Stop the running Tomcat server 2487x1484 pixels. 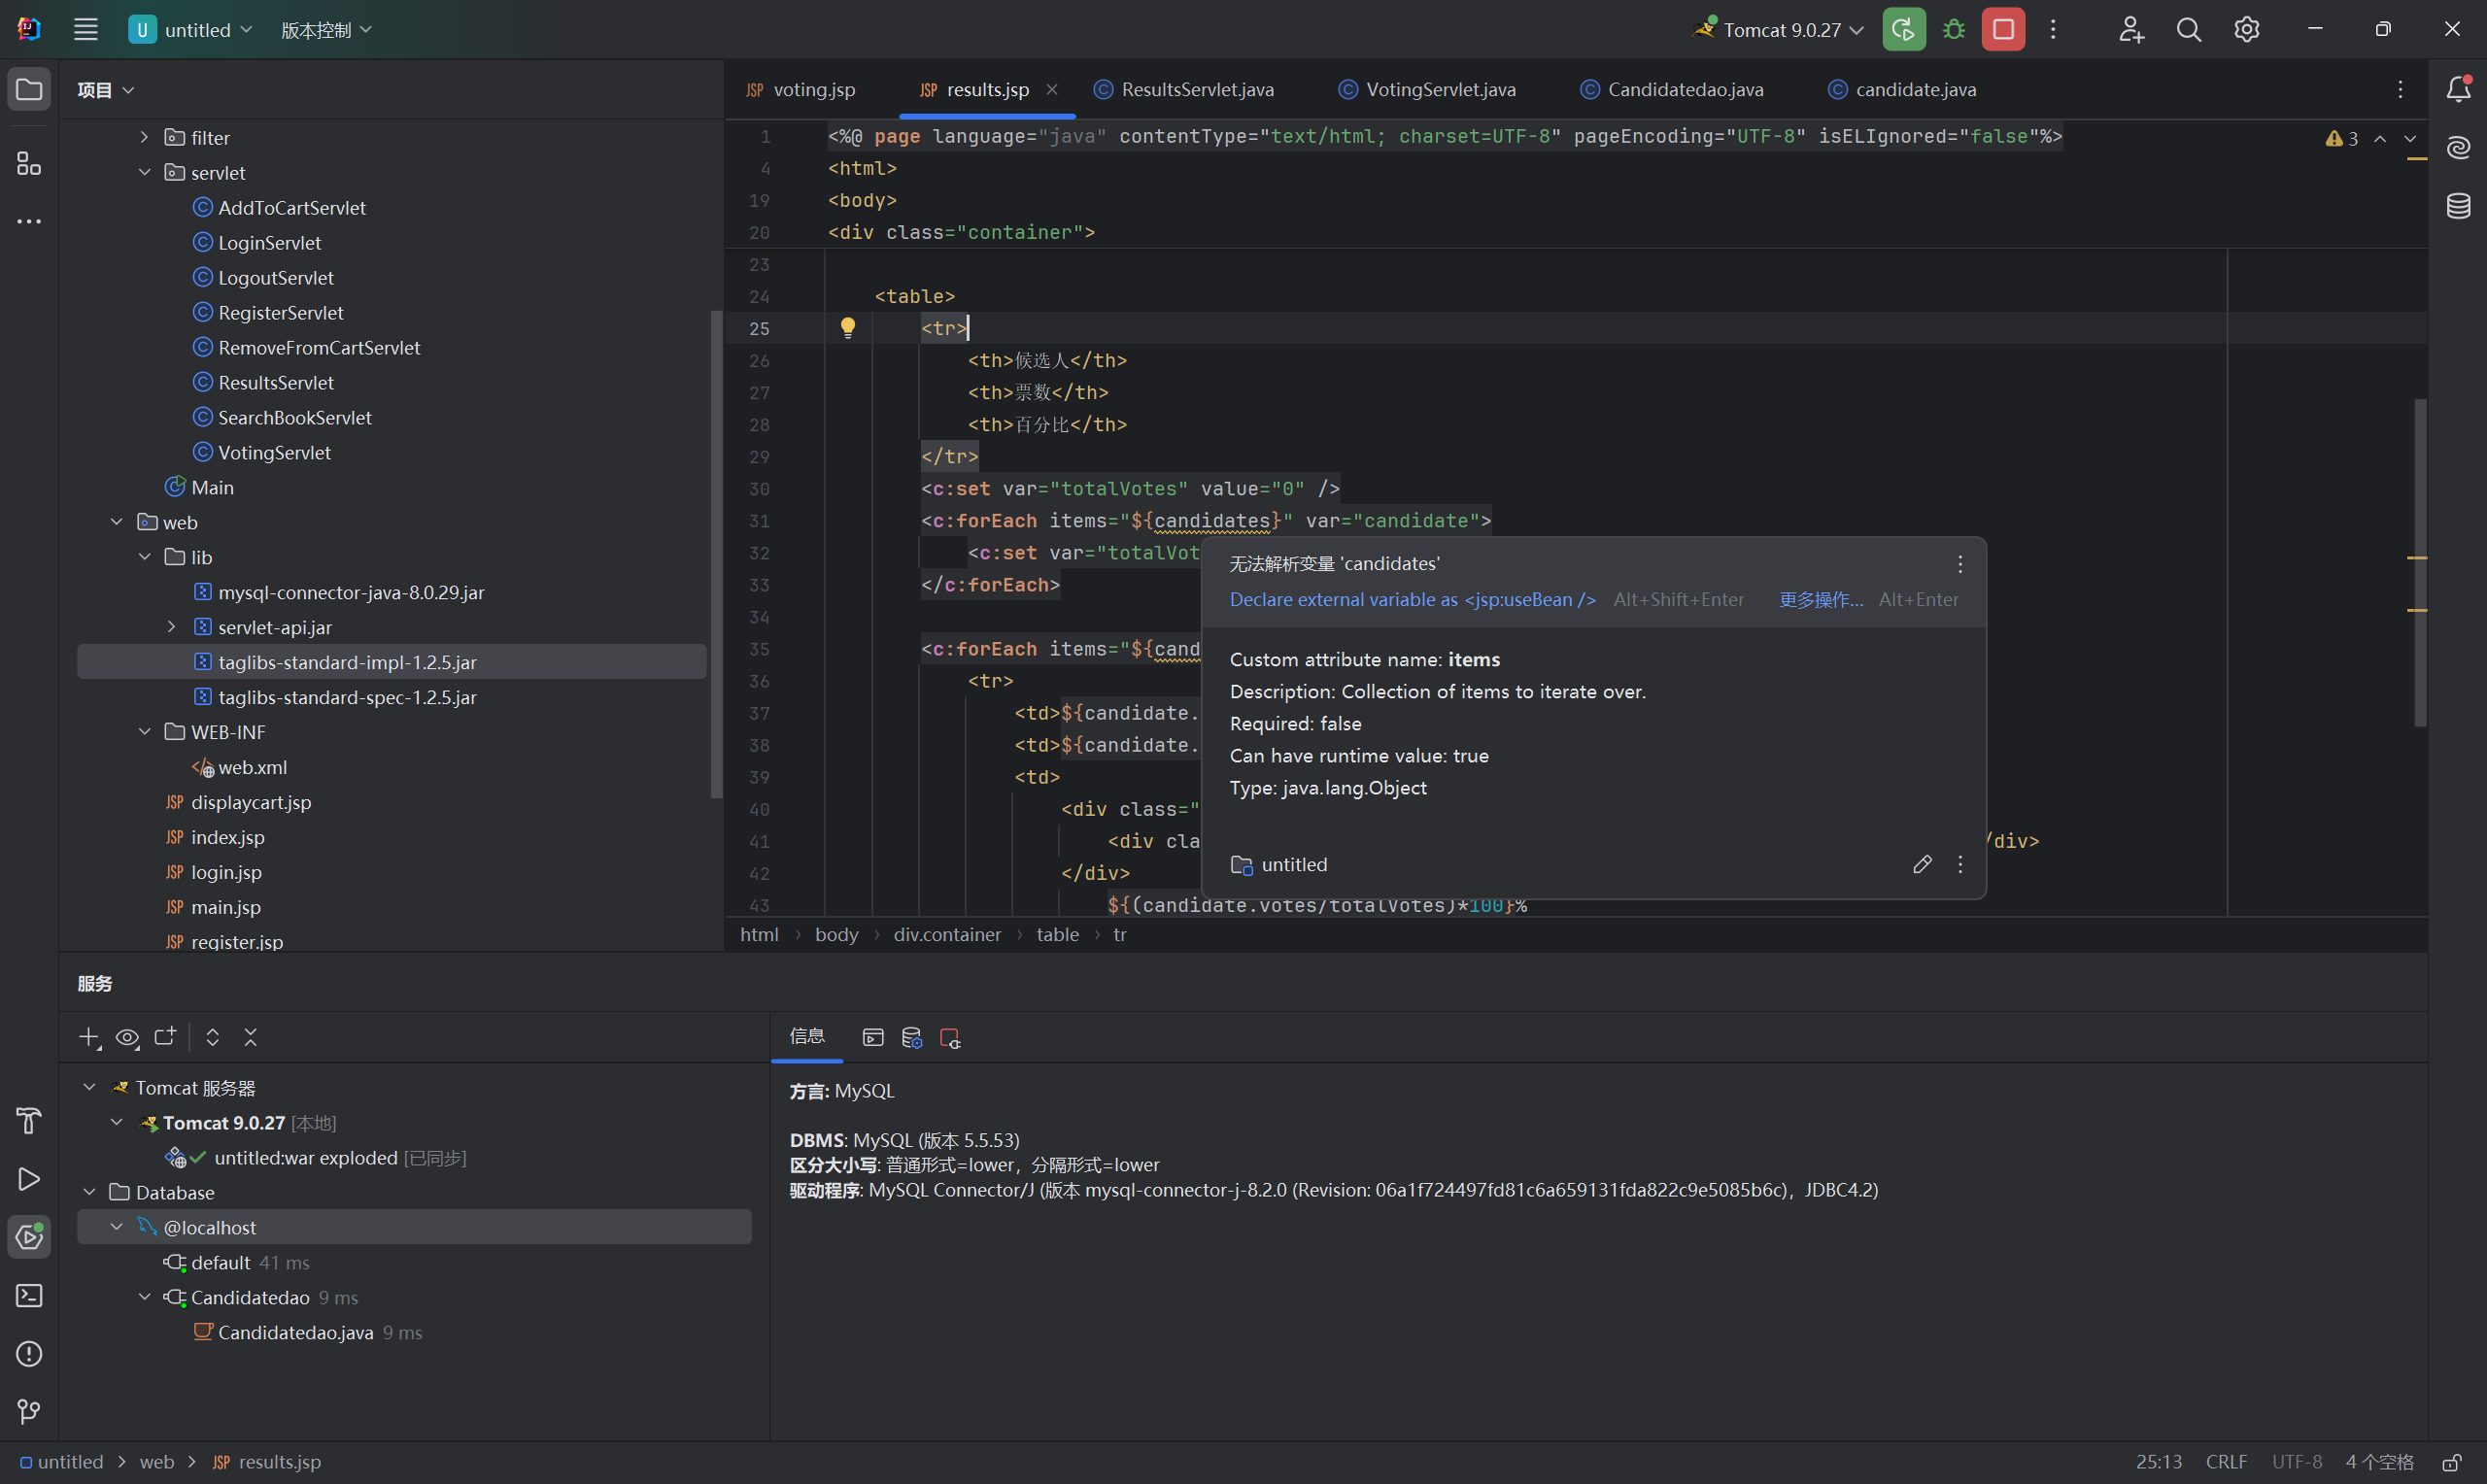tap(2003, 30)
